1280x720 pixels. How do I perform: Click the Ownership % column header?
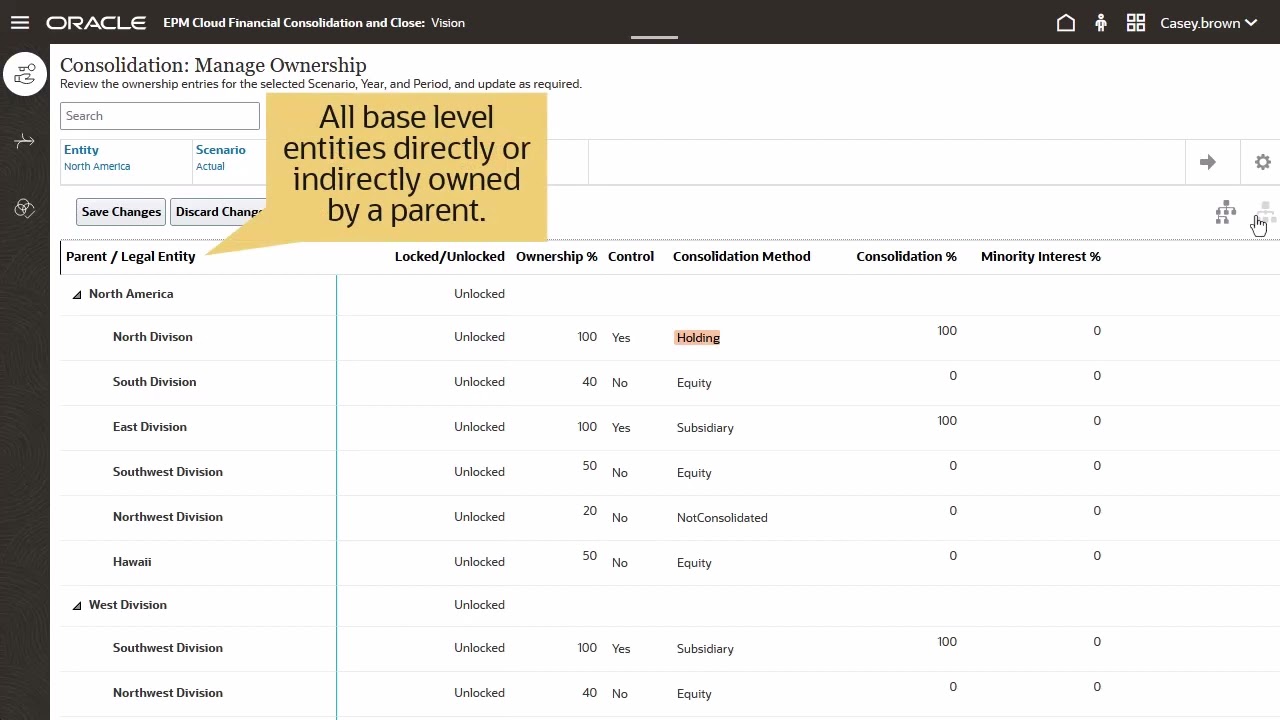pos(556,256)
